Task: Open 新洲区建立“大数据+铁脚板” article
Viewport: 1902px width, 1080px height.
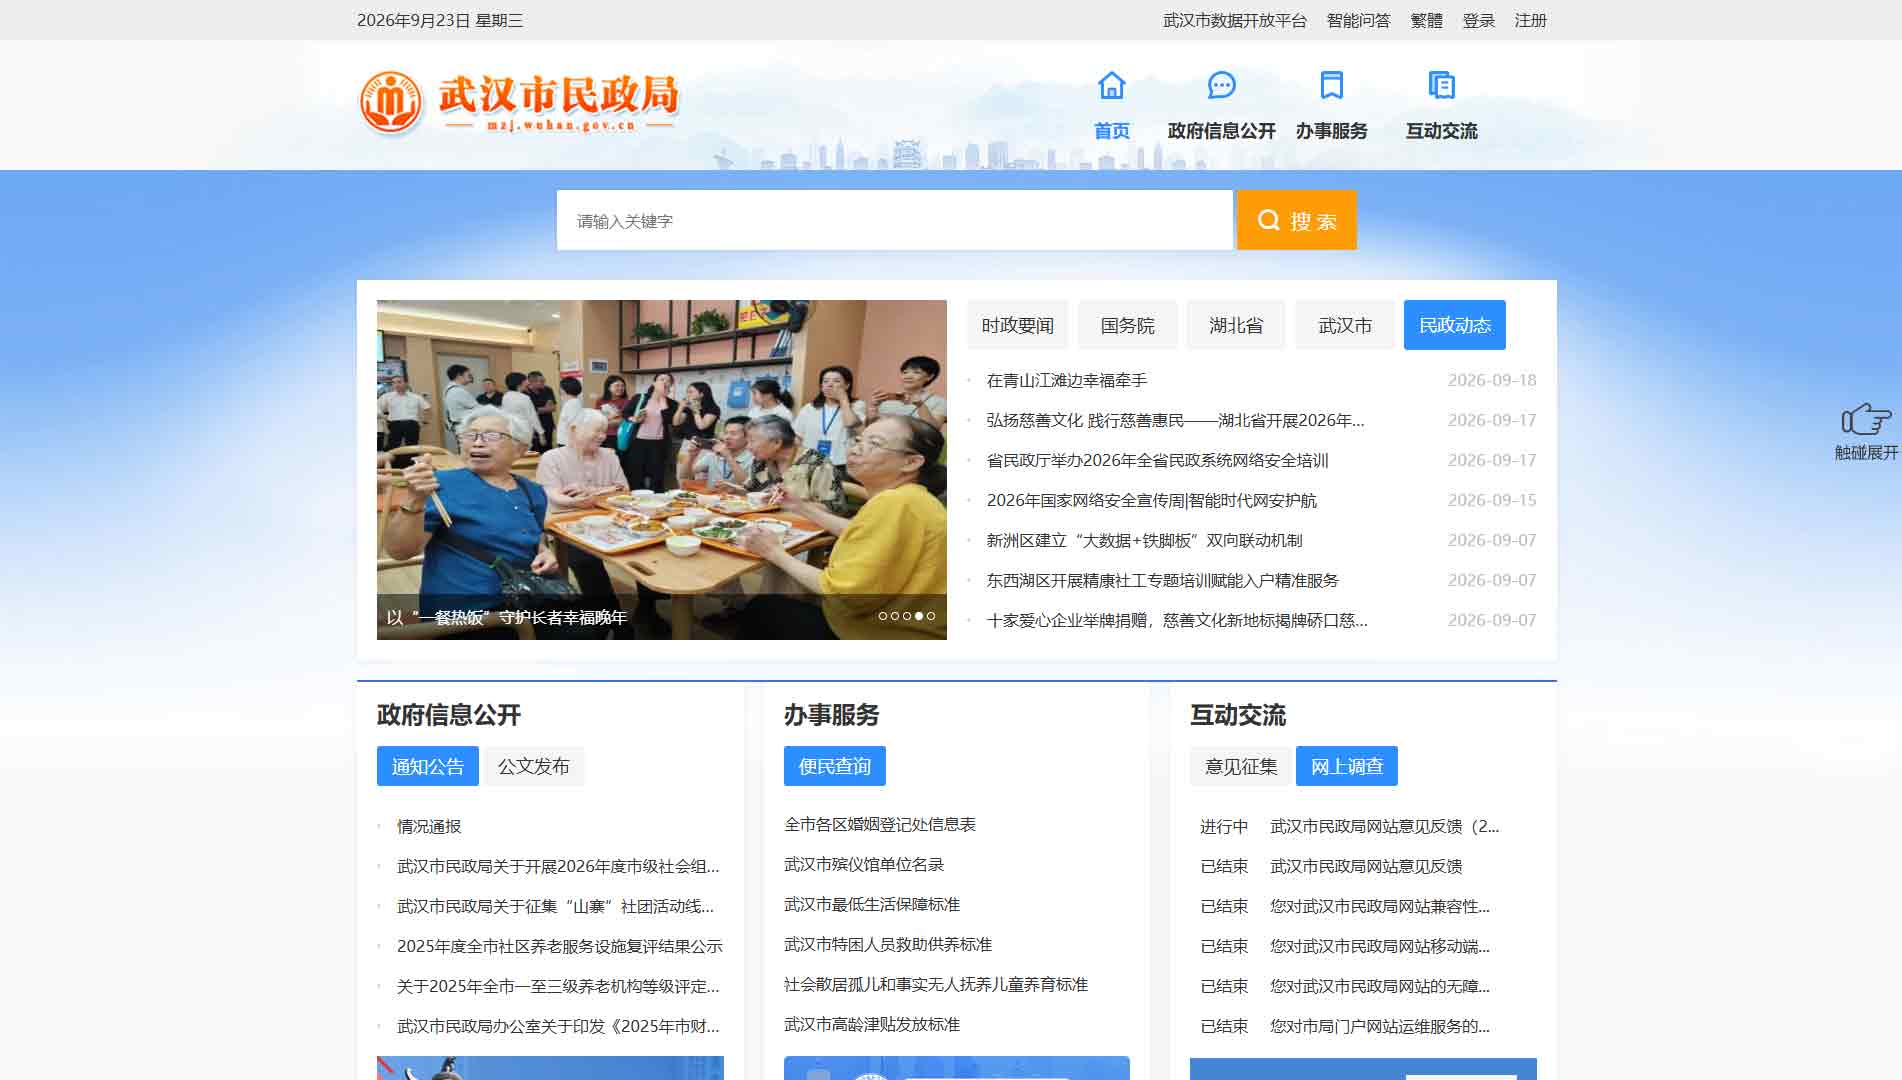Action: 1144,540
